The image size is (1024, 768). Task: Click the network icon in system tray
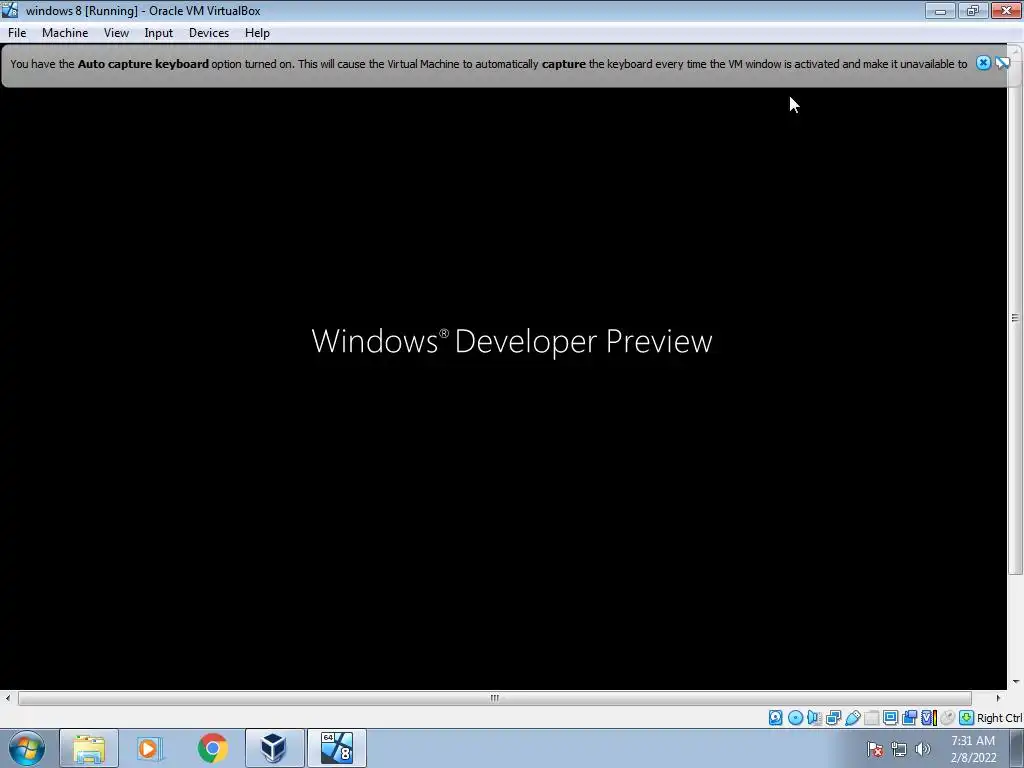point(899,749)
